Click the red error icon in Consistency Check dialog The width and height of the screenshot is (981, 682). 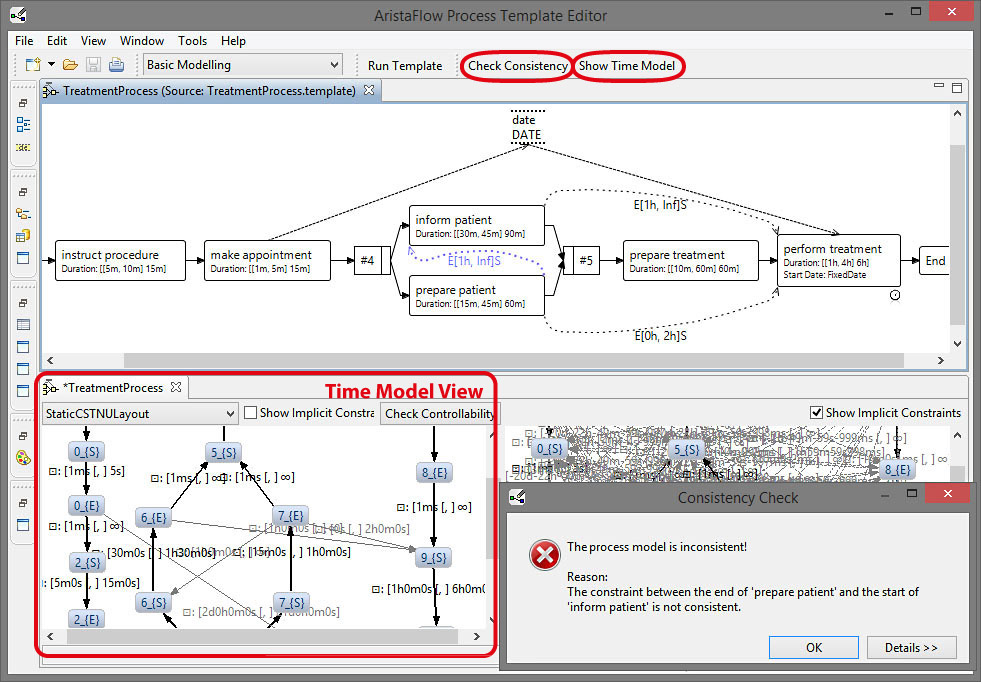[544, 555]
